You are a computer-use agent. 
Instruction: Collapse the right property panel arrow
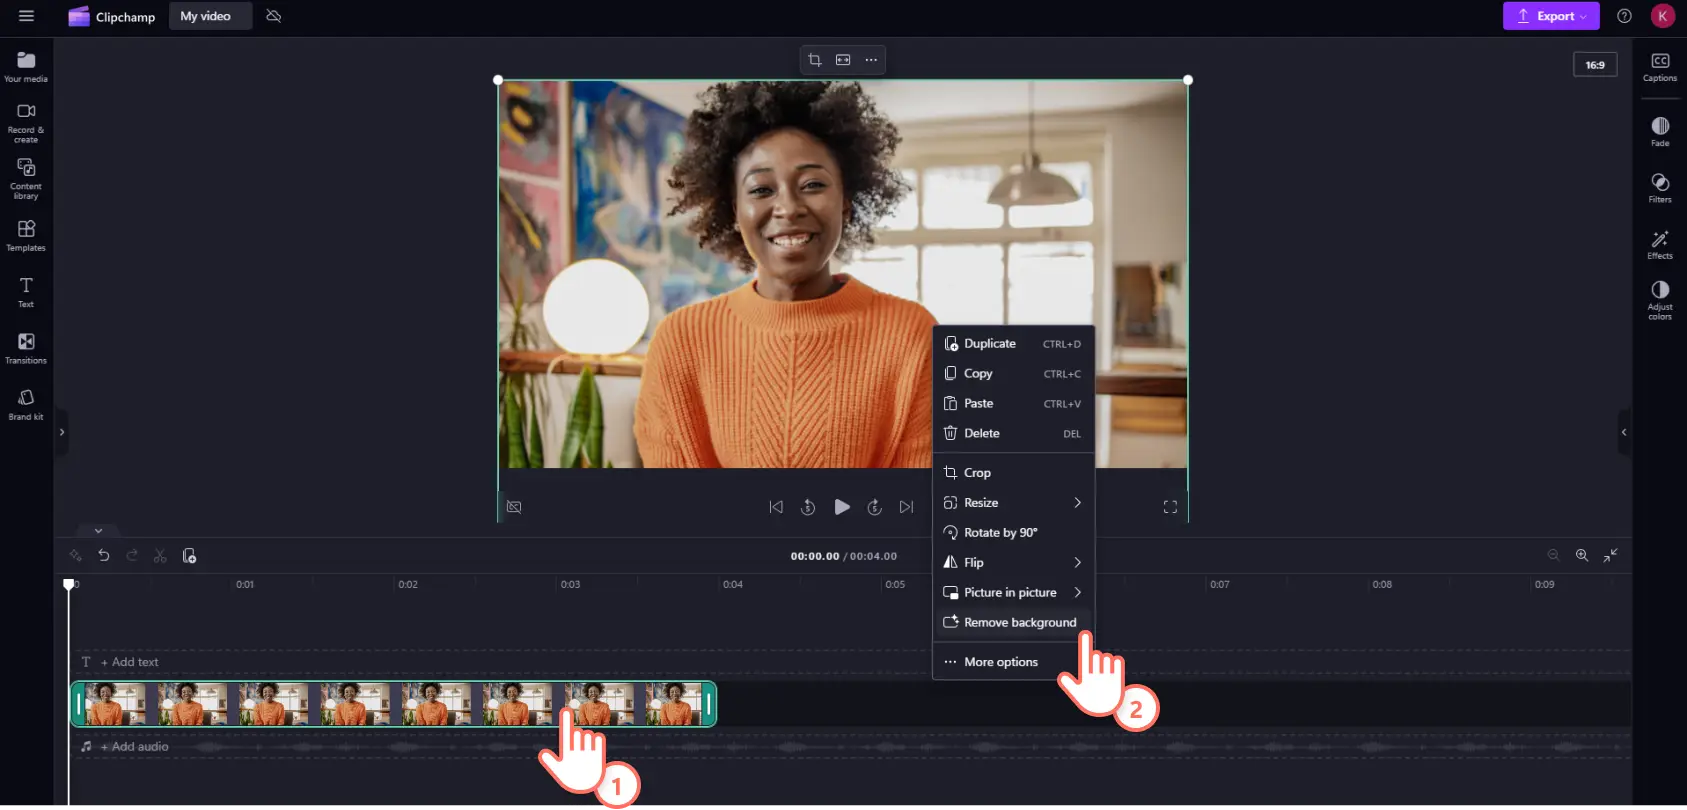[1624, 432]
